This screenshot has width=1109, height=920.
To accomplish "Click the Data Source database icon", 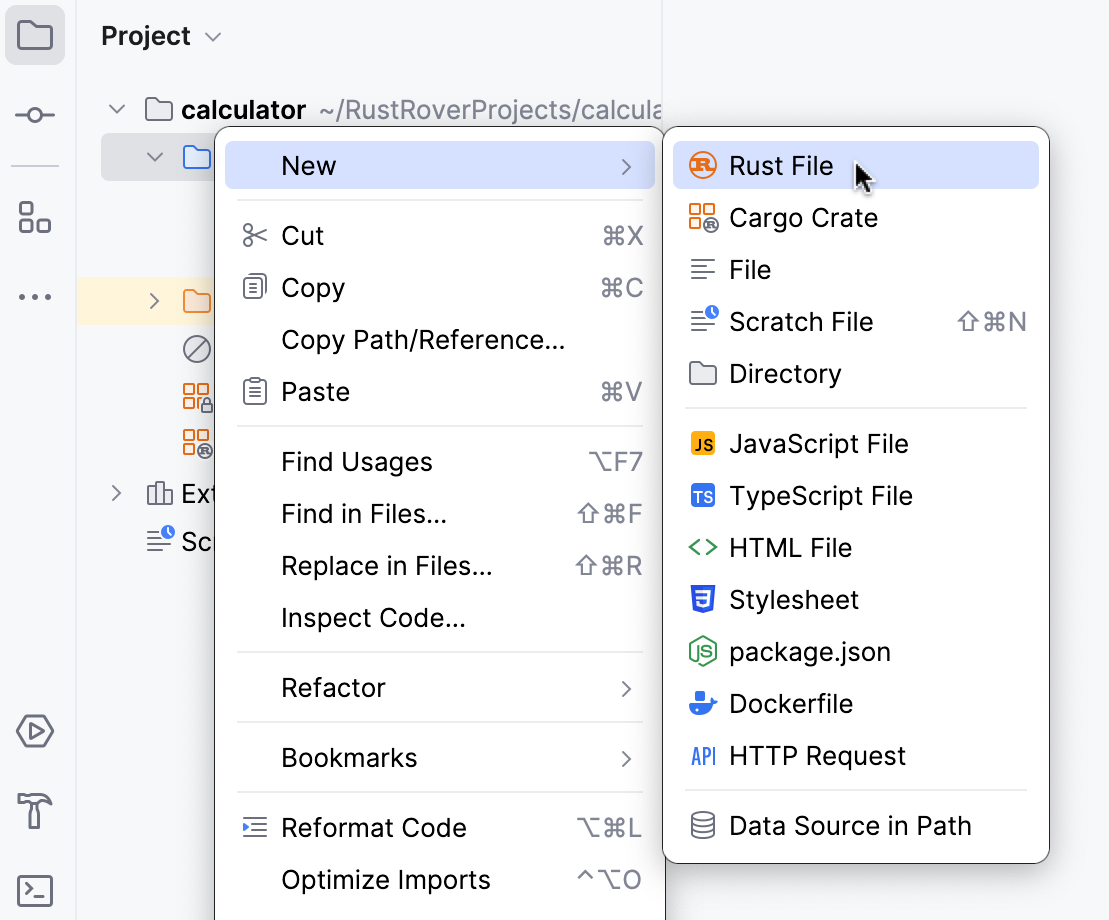I will [702, 825].
